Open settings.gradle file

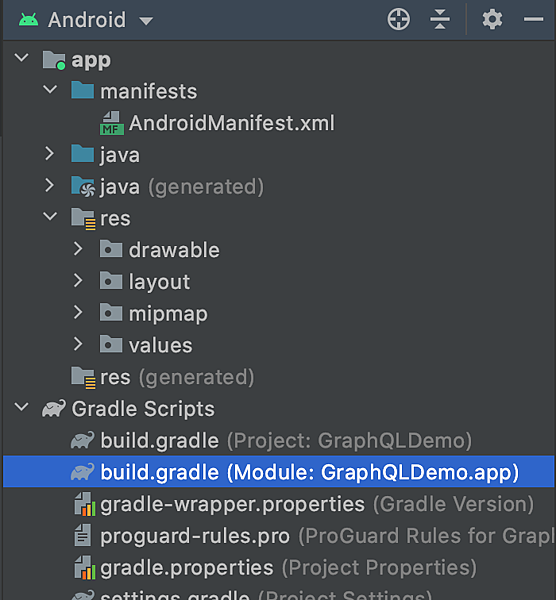(266, 595)
